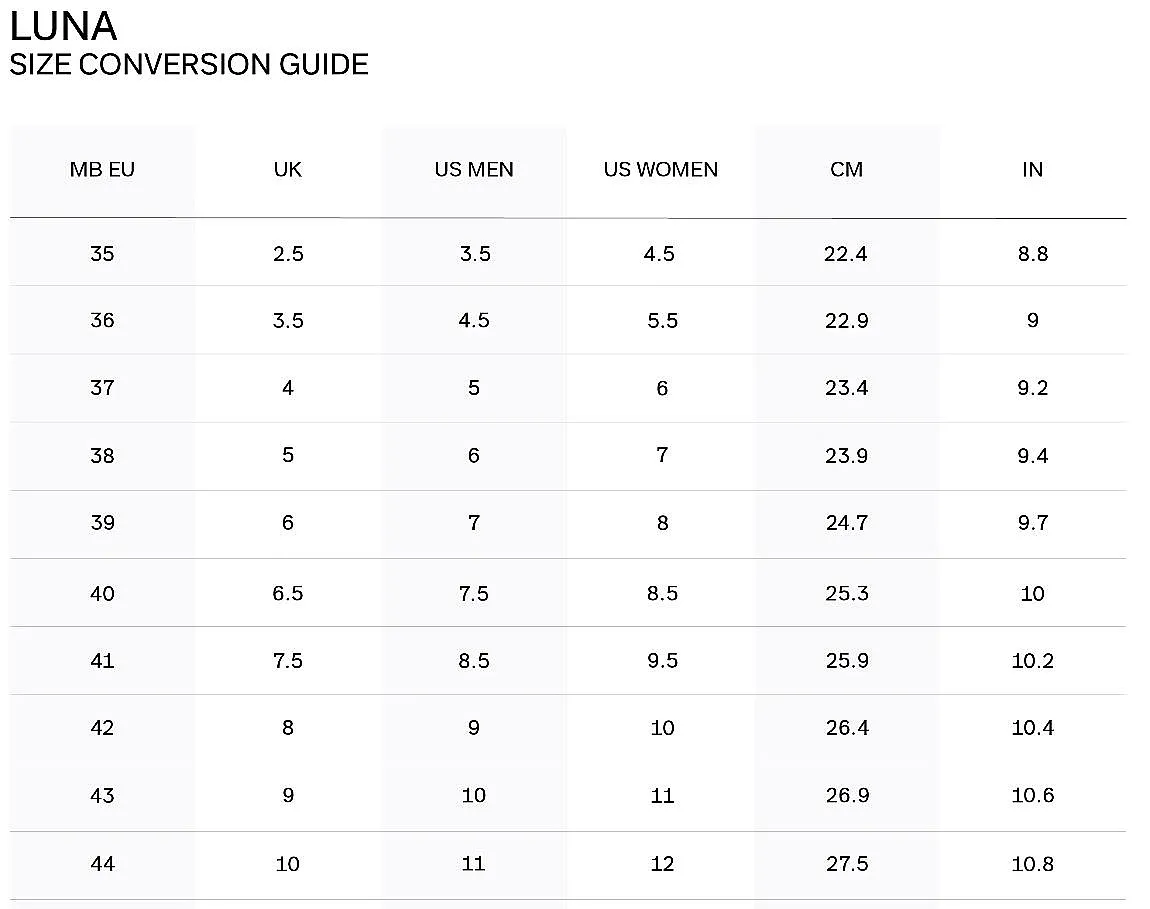The image size is (1150, 909).
Task: Click the US WOMEN column header
Action: (x=661, y=170)
